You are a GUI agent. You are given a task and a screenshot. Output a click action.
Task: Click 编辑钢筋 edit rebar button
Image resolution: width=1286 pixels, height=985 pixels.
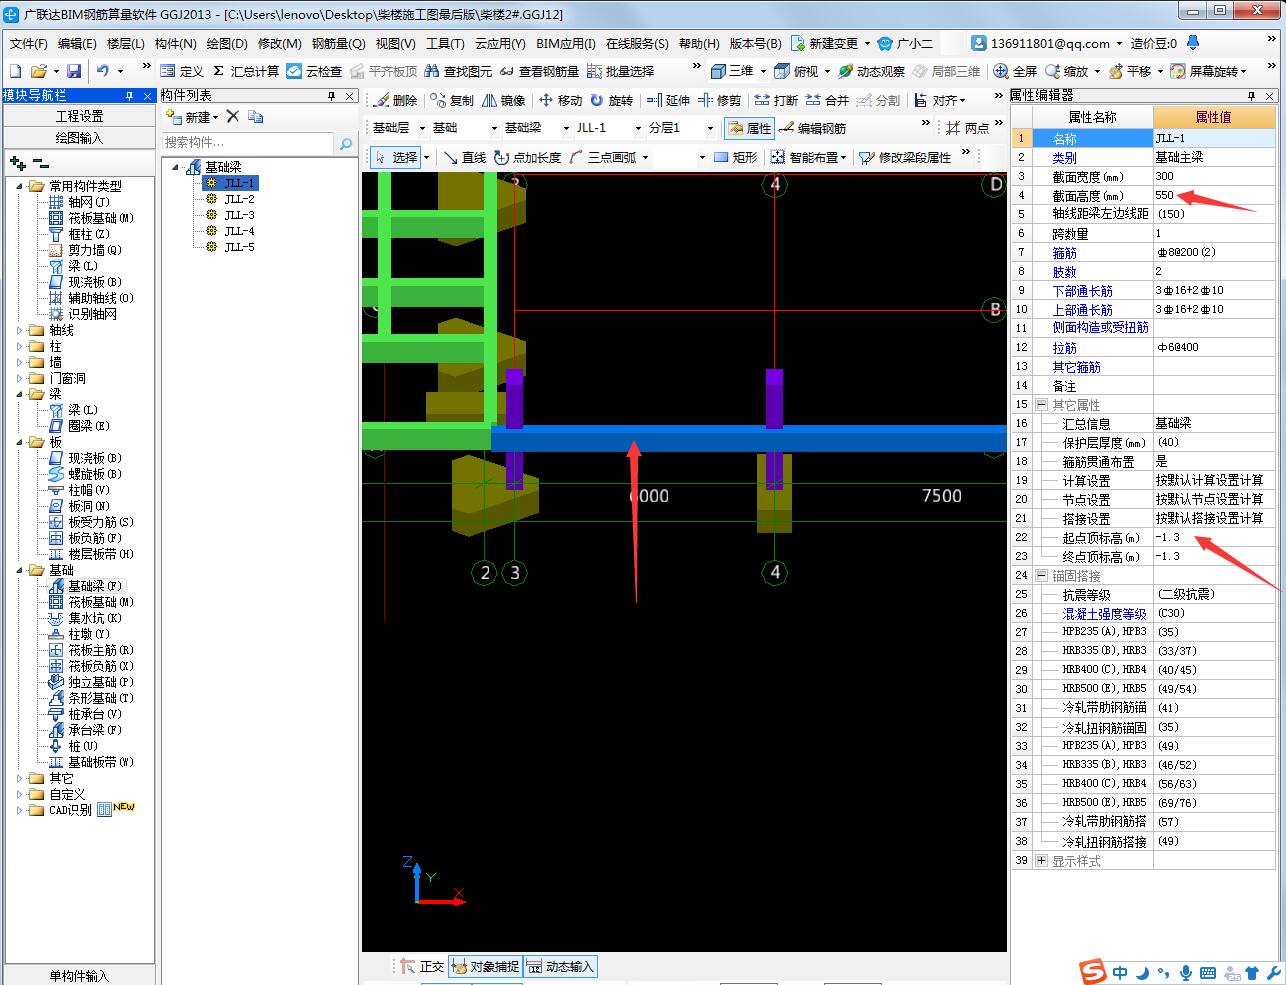pos(812,128)
